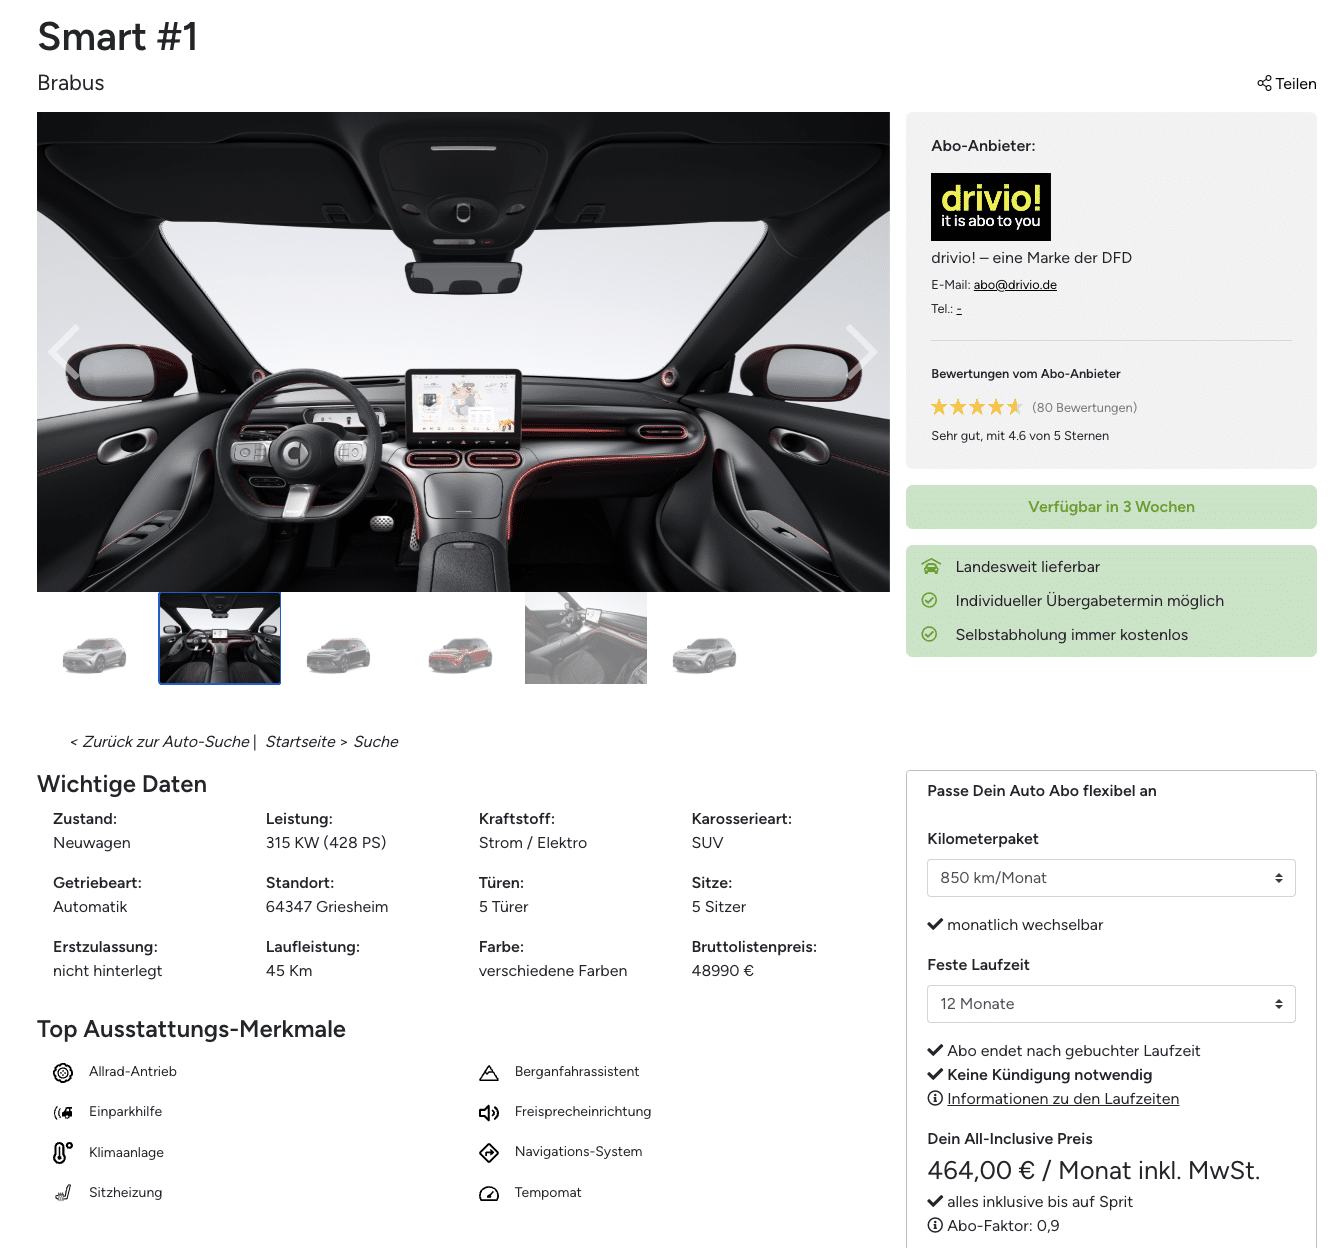
Task: Select the highlighted interior dashboard thumbnail
Action: pyautogui.click(x=220, y=638)
